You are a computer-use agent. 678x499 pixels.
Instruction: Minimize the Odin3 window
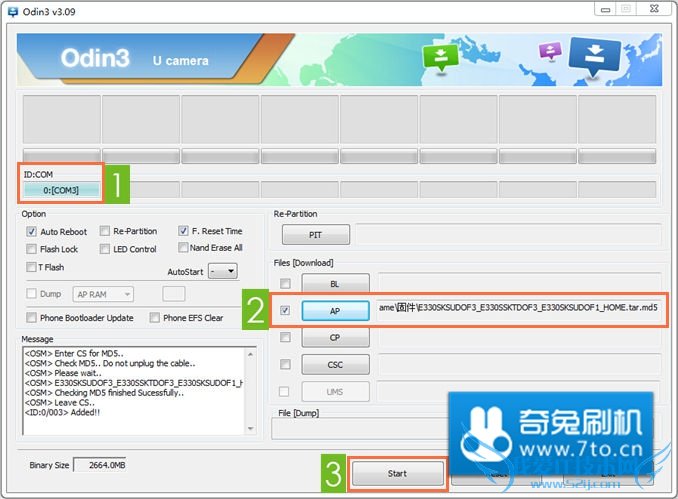point(605,10)
